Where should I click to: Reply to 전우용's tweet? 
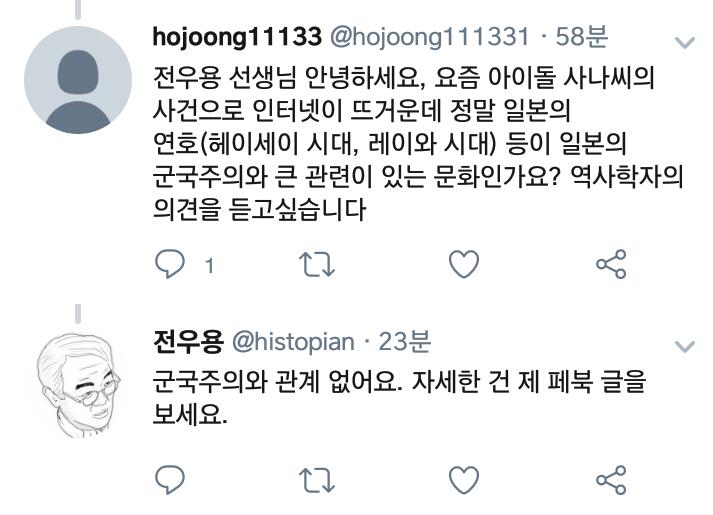click(170, 480)
